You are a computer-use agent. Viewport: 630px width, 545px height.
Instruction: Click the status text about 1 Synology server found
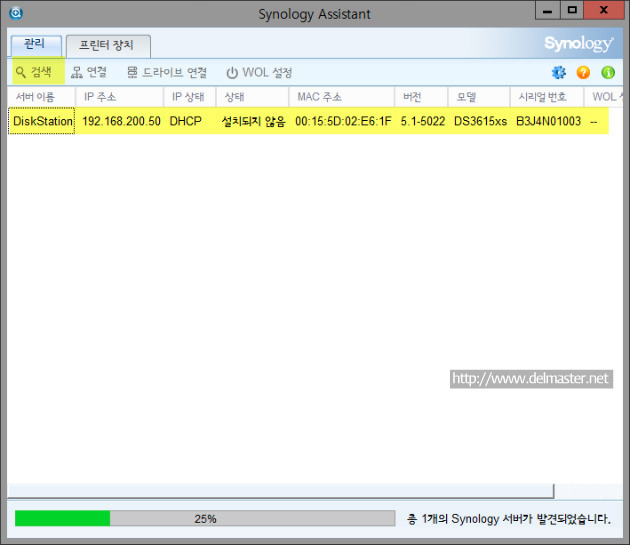509,519
